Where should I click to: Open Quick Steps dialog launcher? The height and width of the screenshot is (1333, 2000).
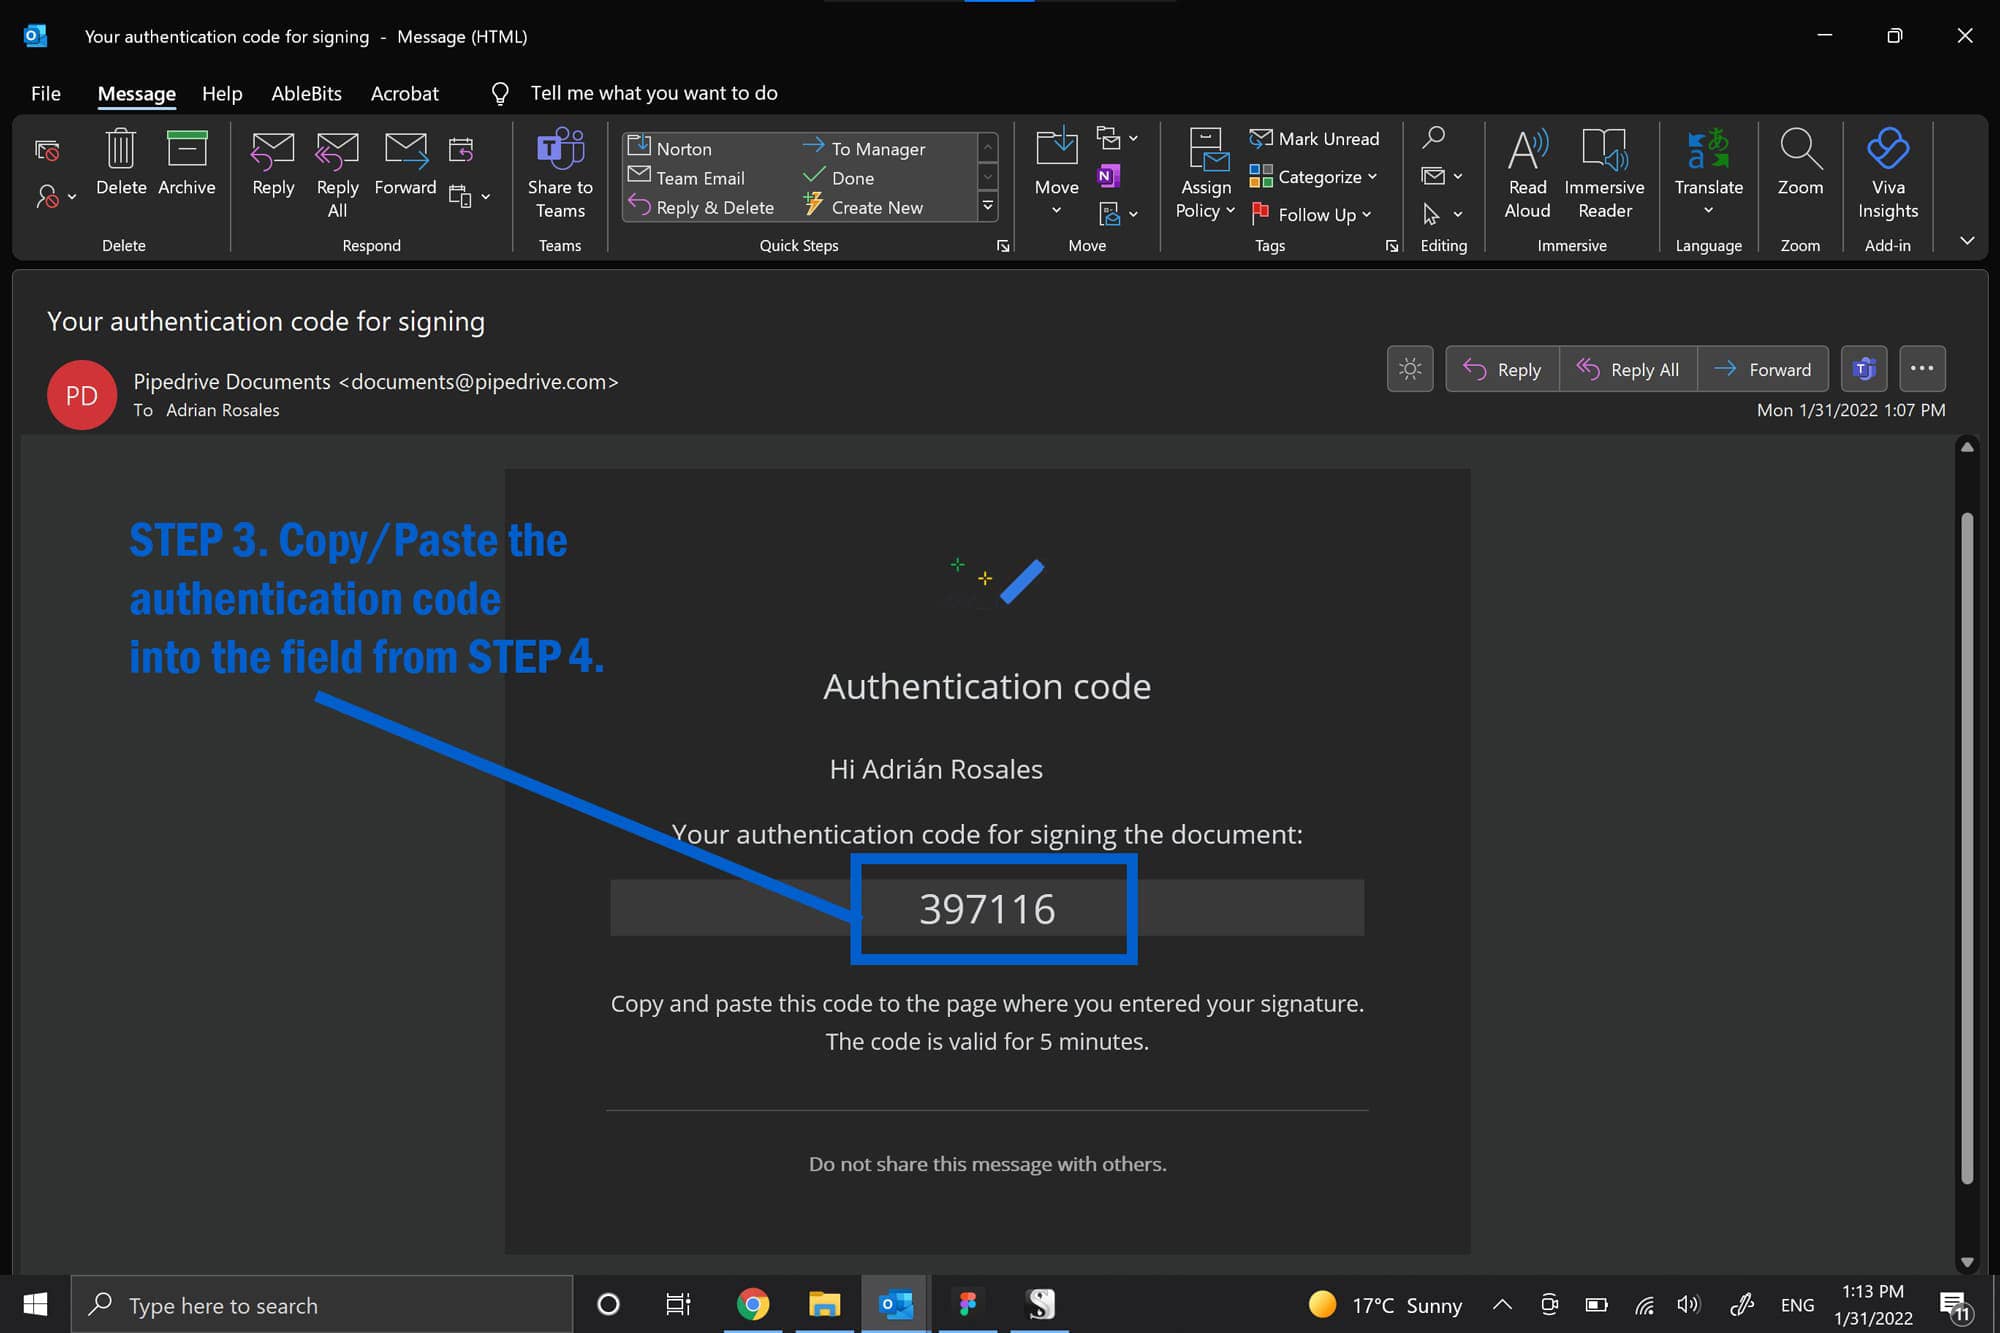tap(1003, 246)
